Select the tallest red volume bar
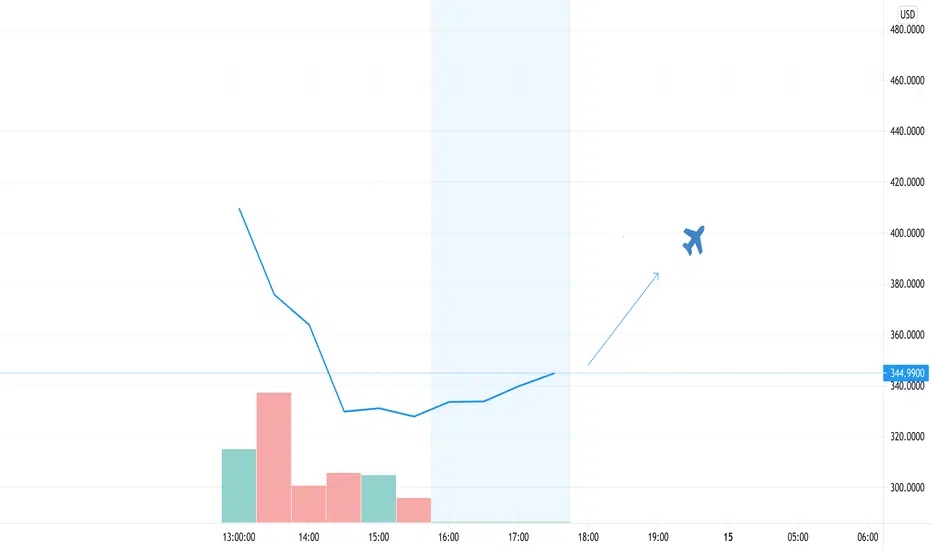 pos(274,457)
